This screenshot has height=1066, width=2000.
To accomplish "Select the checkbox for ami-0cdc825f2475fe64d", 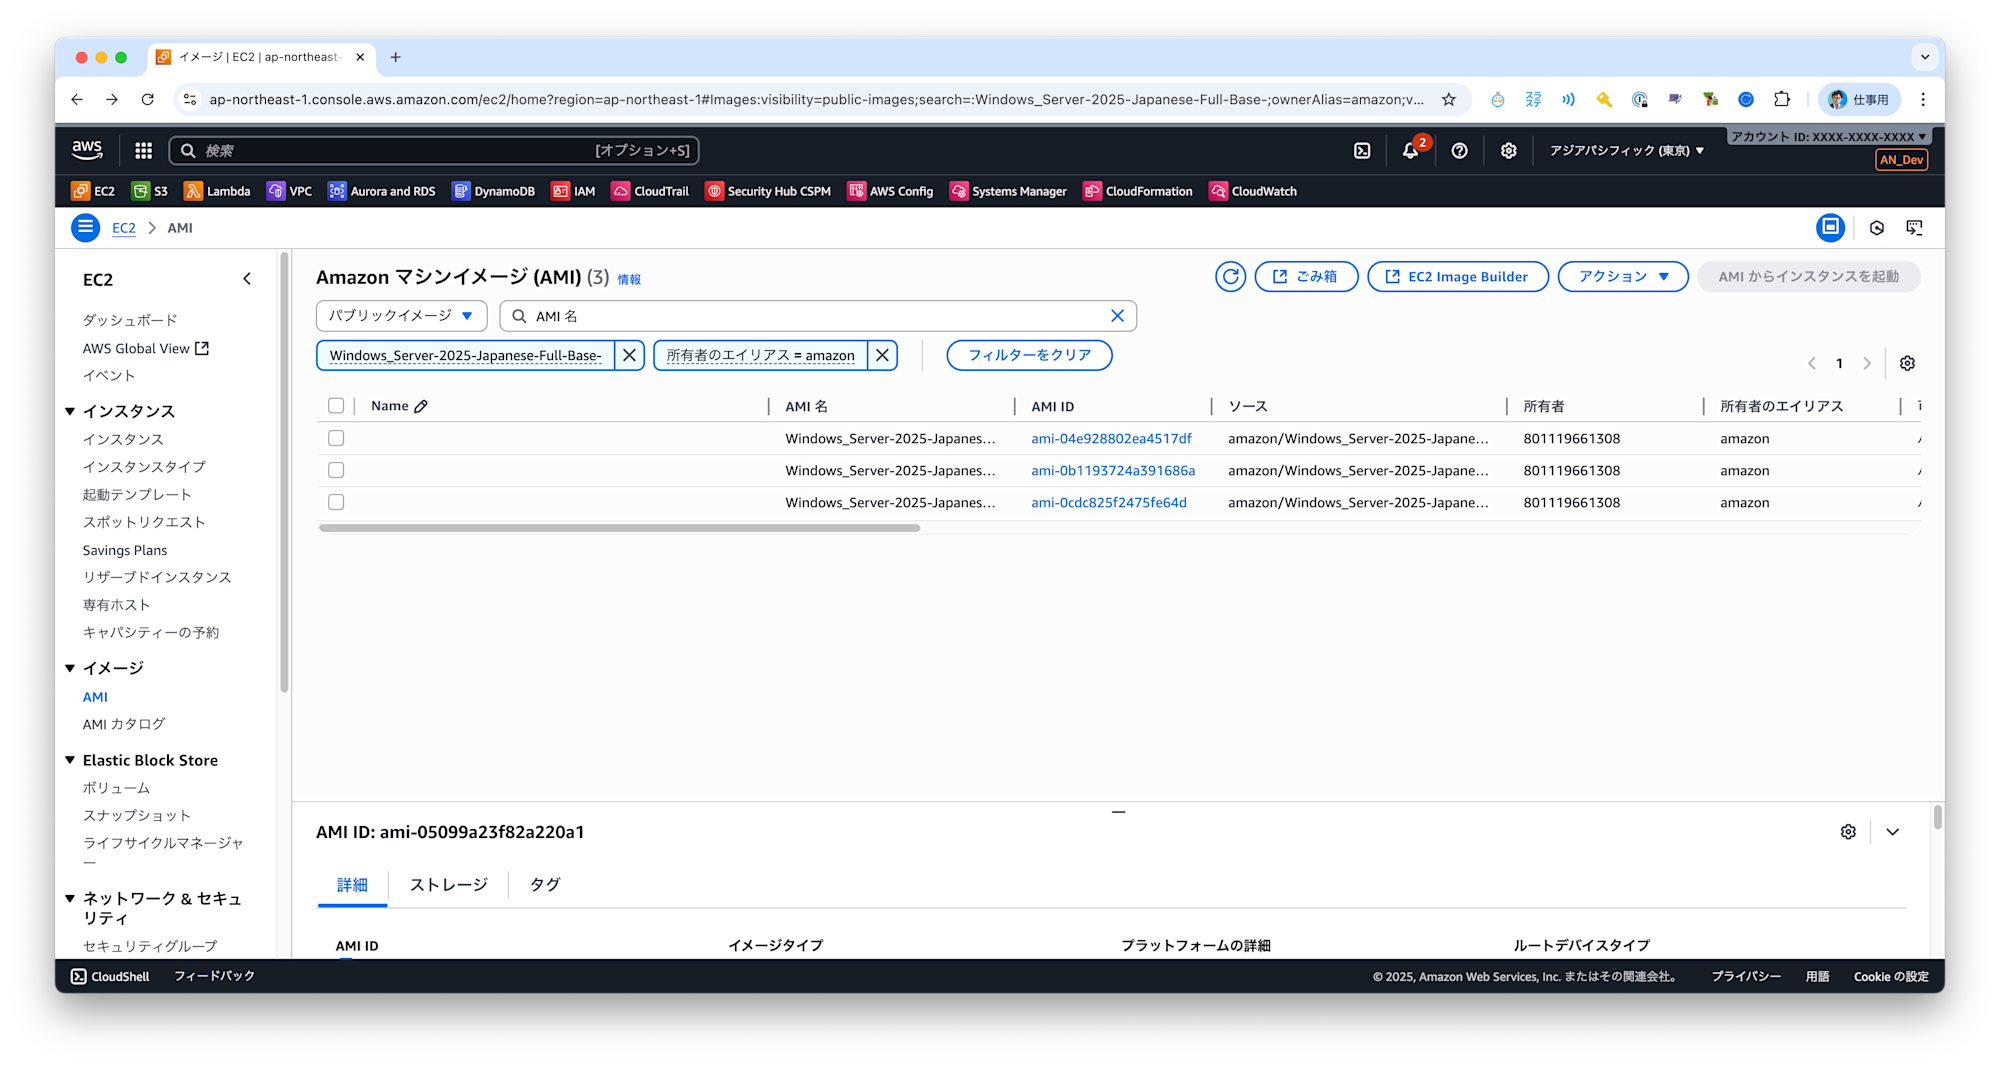I will (336, 502).
